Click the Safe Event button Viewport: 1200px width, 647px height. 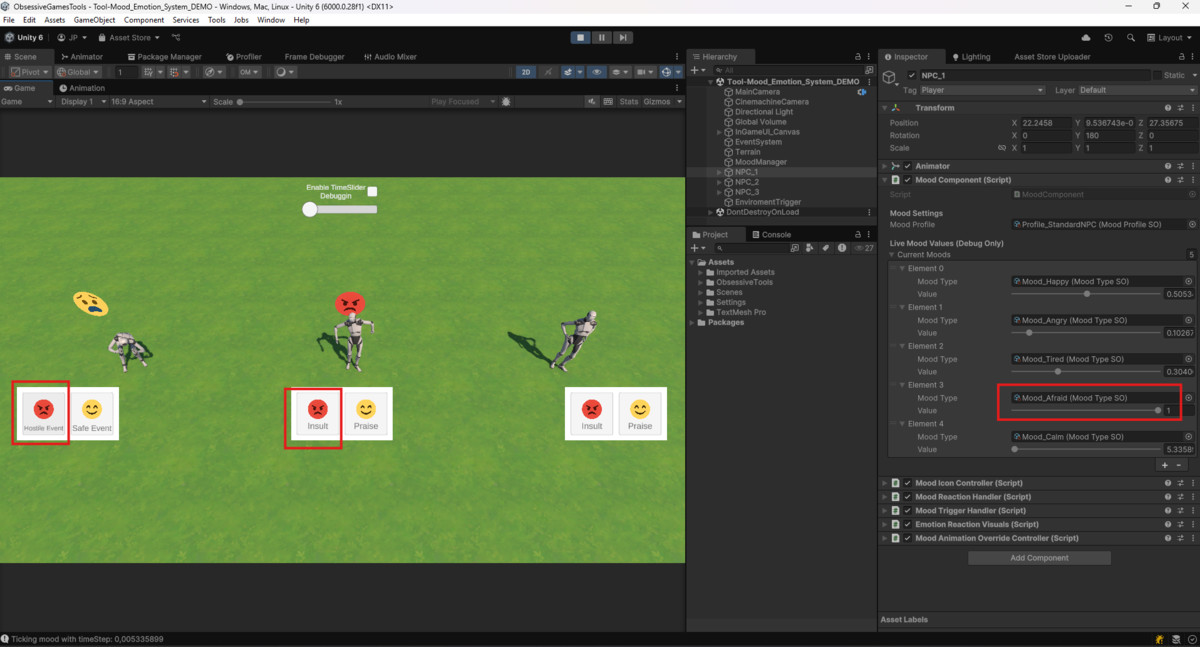pos(92,414)
